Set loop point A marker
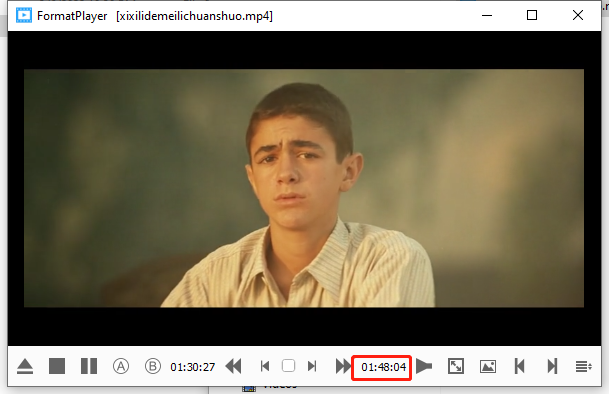The width and height of the screenshot is (609, 394). tap(121, 366)
